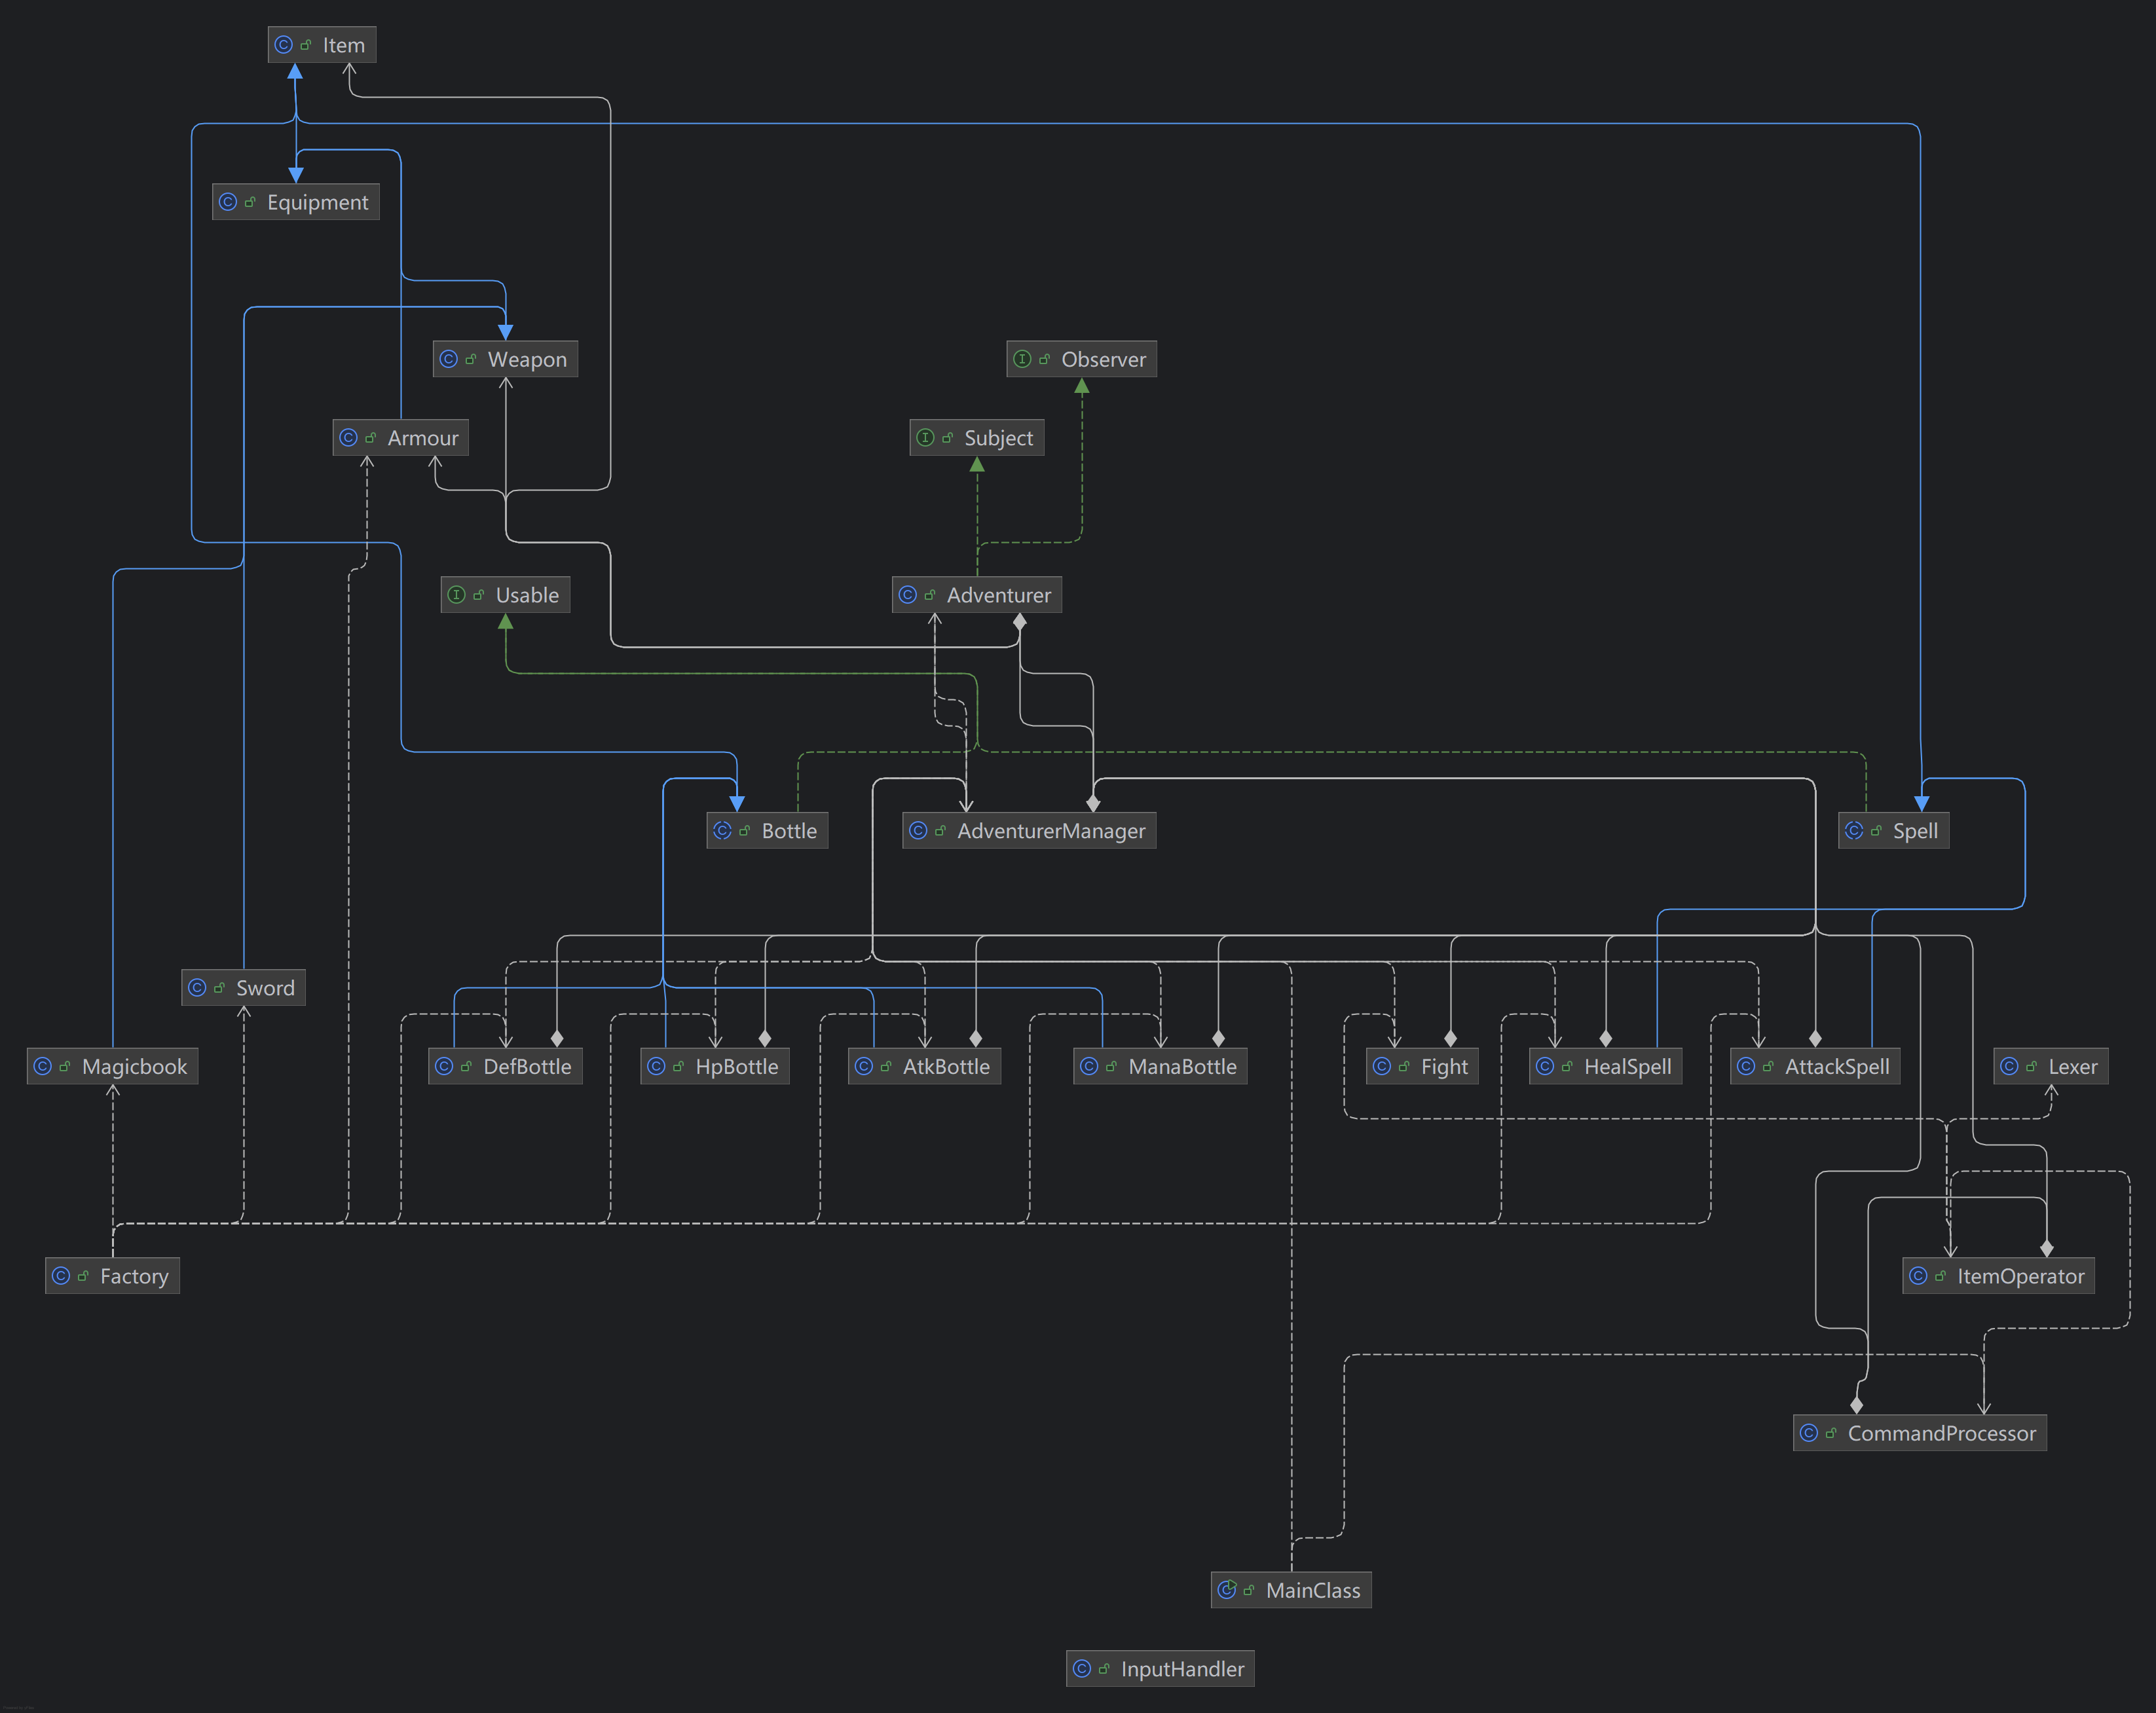
Task: Click the AdventurerManager class node
Action: [x=1029, y=831]
